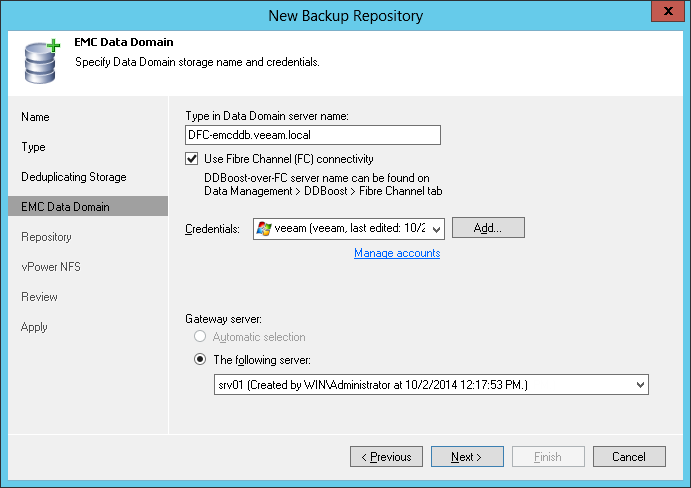The width and height of the screenshot is (691, 488).
Task: Select the EMC Data Domain step
Action: (88, 206)
